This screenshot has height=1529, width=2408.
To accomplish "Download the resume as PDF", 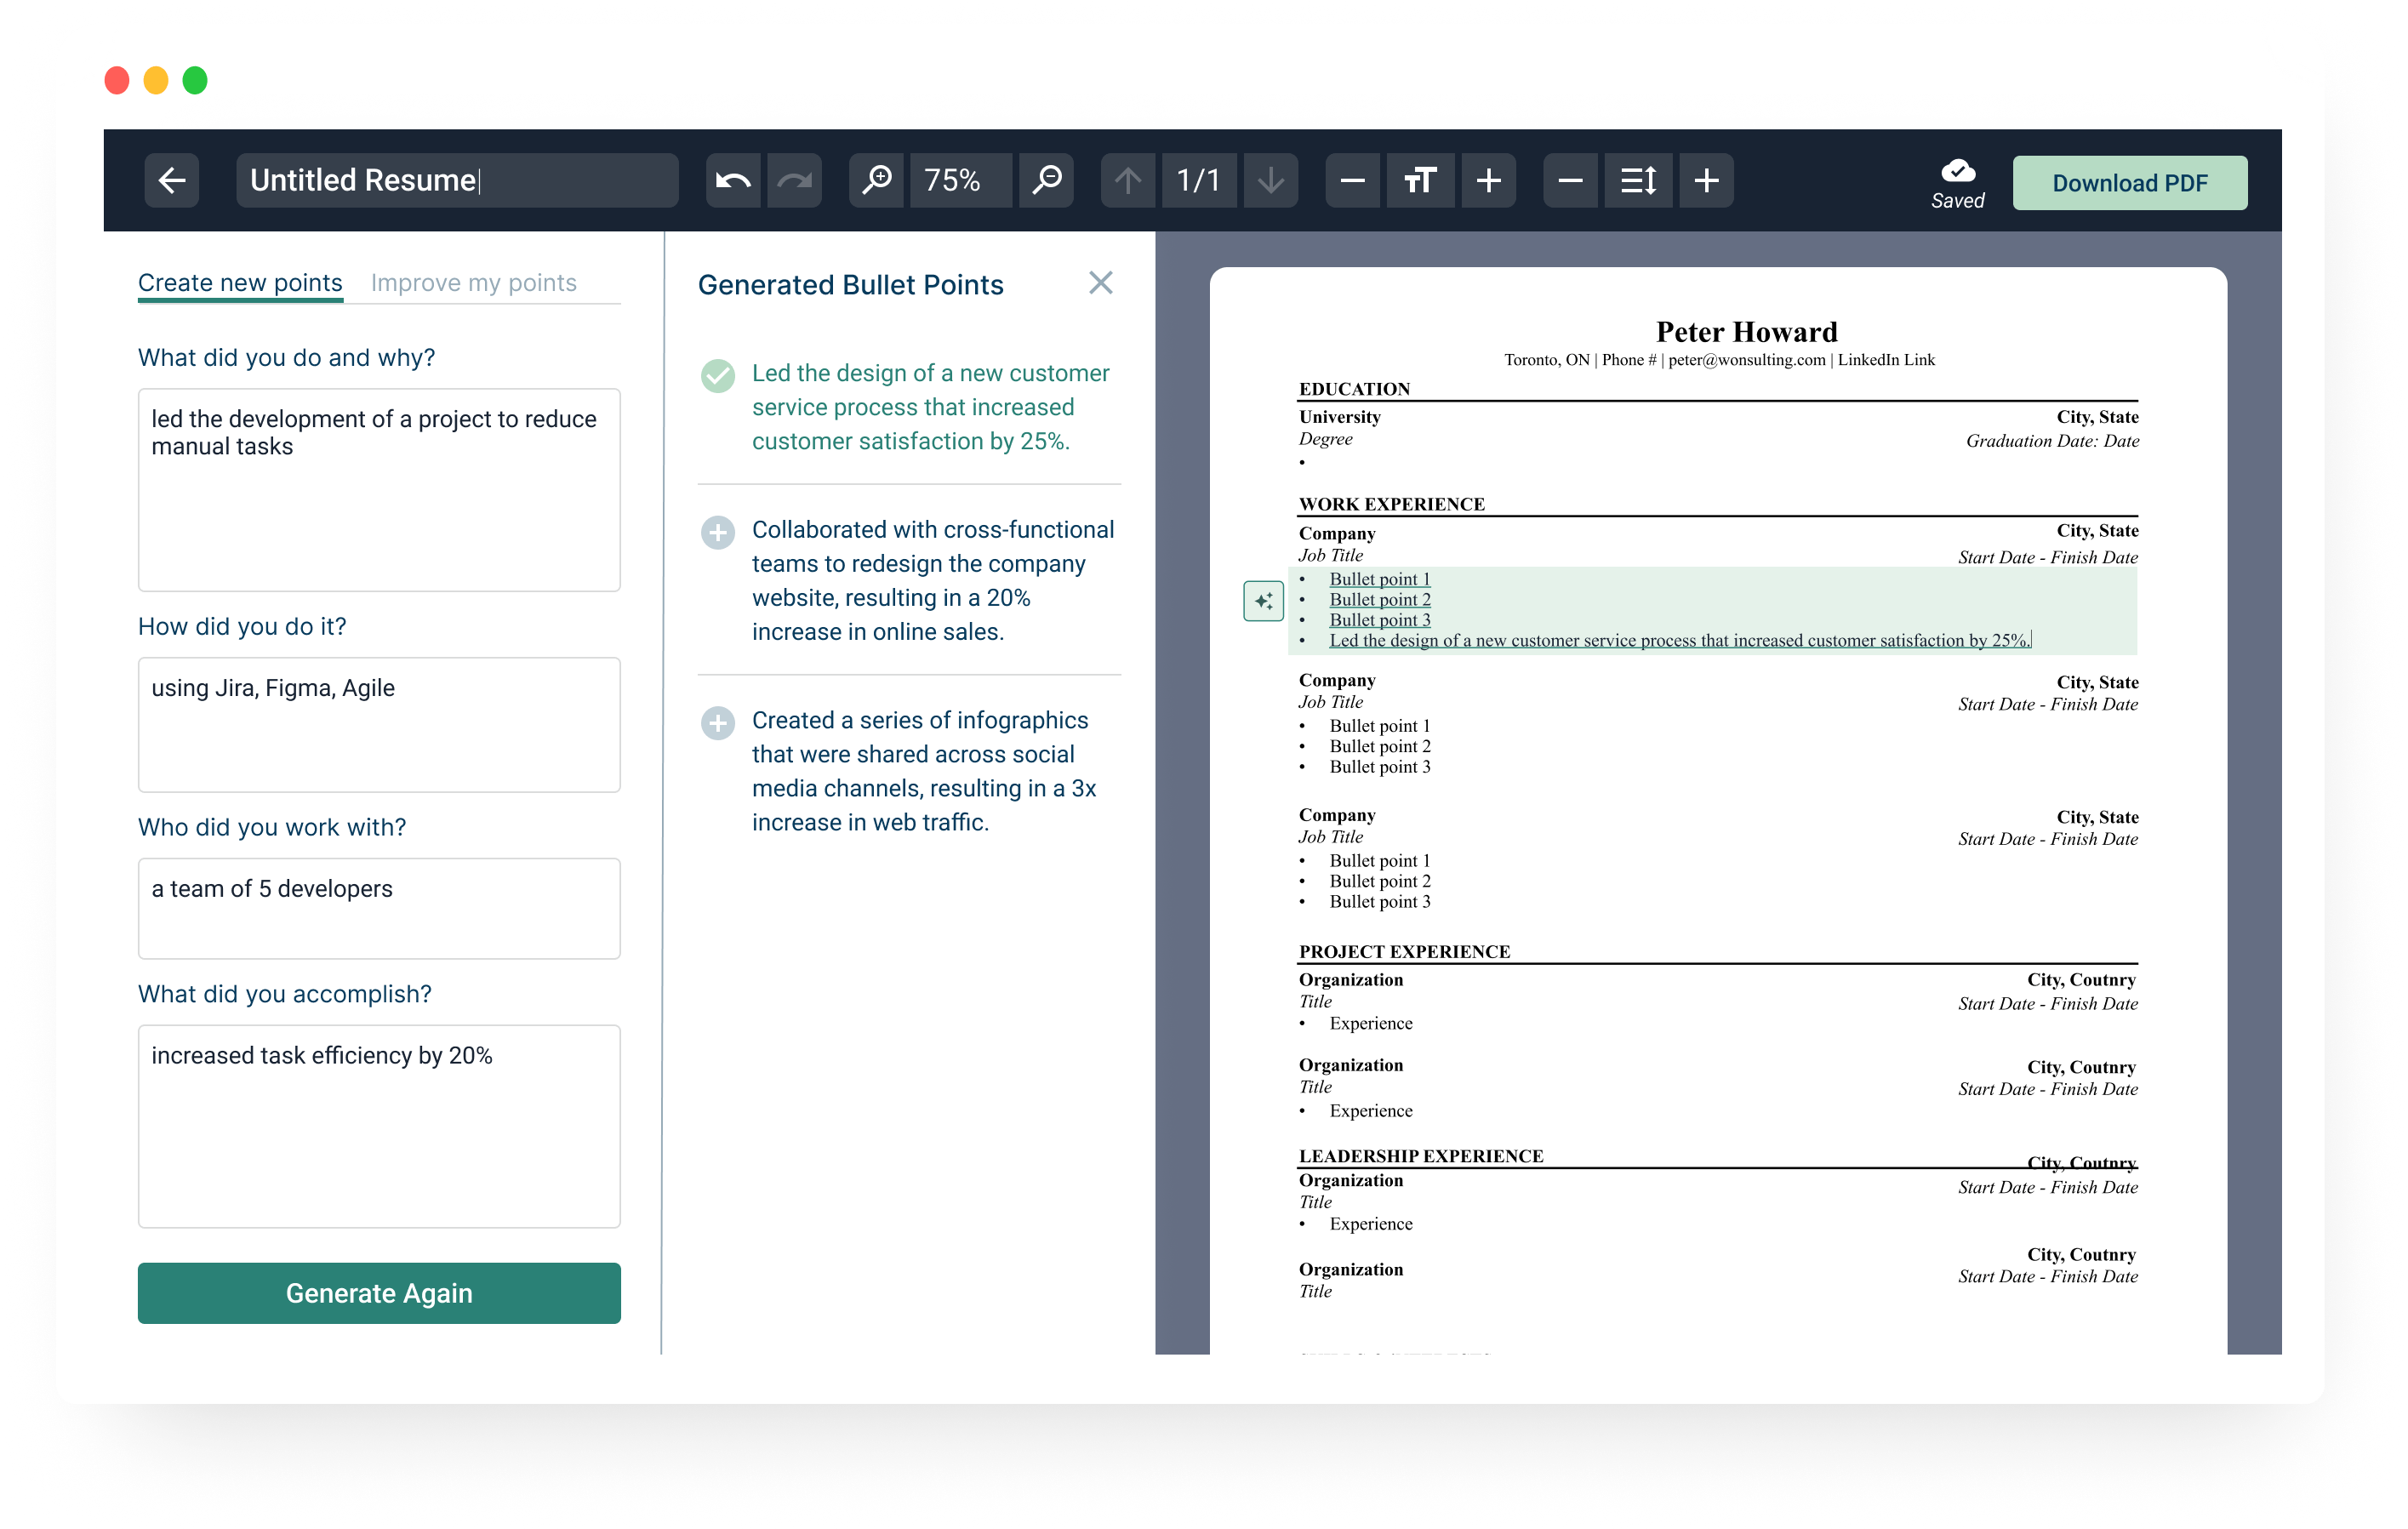I will (x=2129, y=182).
